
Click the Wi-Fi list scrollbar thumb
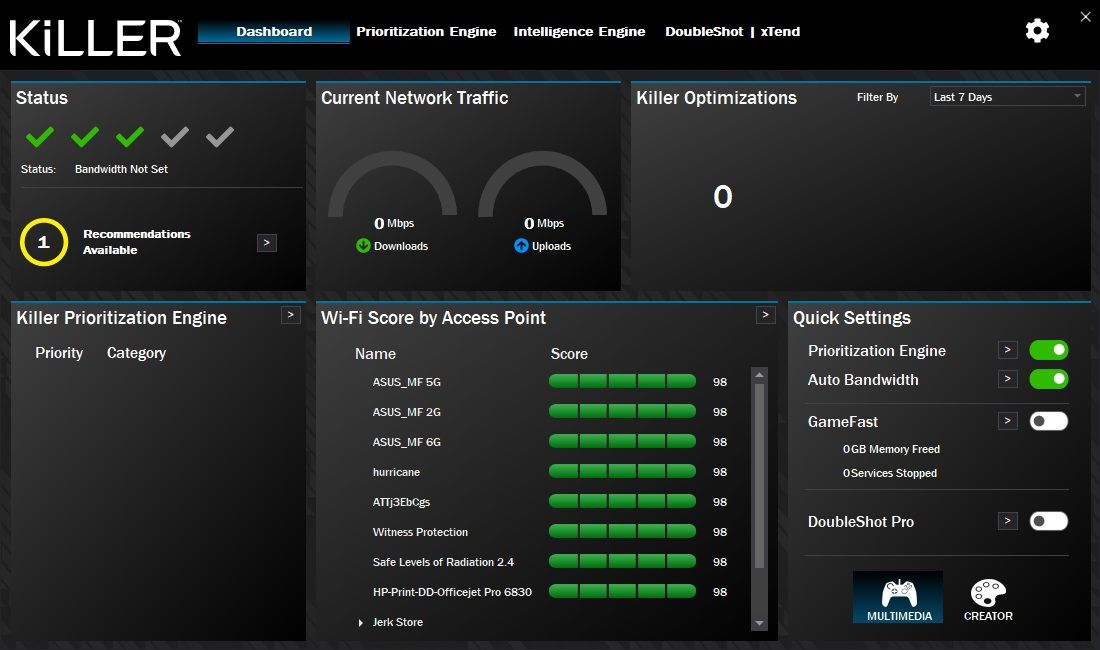click(759, 476)
